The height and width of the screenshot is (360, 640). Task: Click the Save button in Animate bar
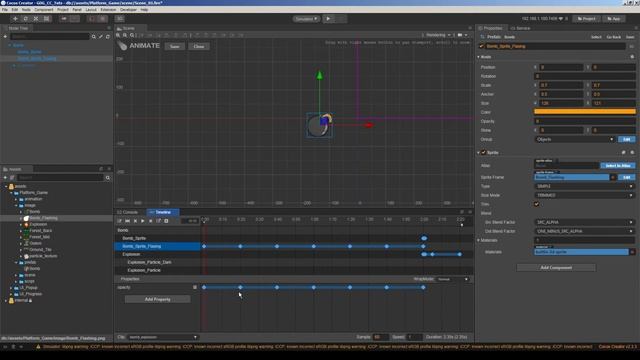click(175, 47)
